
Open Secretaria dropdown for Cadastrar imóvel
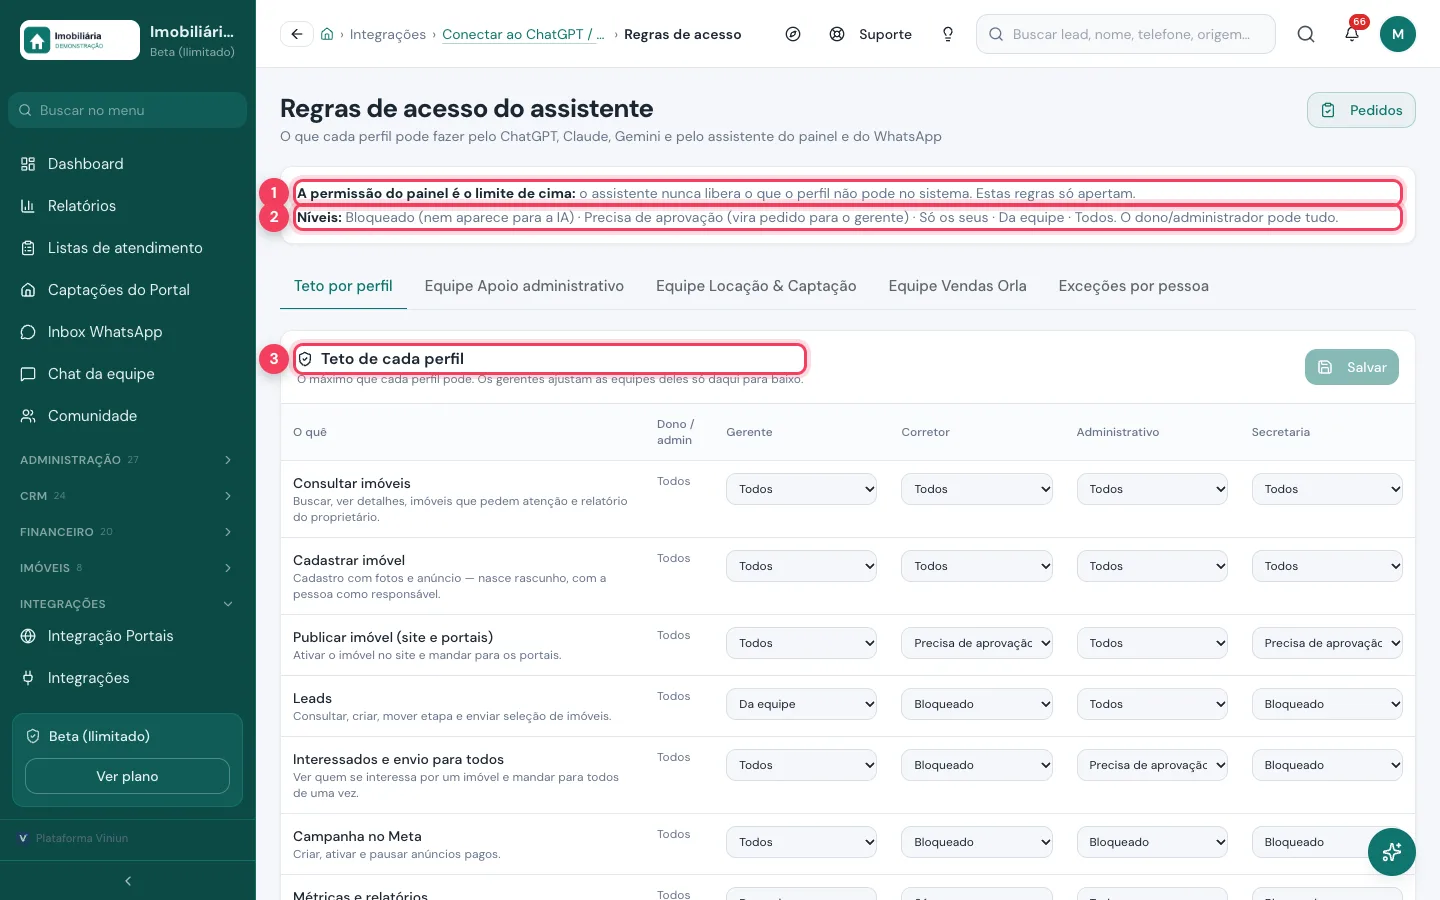pos(1327,566)
